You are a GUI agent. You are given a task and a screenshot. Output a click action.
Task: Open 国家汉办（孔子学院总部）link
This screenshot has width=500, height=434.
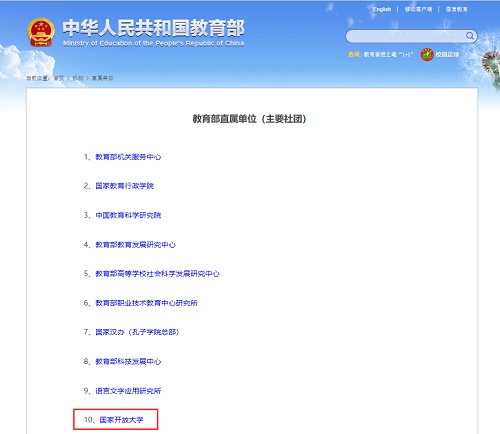click(x=137, y=332)
